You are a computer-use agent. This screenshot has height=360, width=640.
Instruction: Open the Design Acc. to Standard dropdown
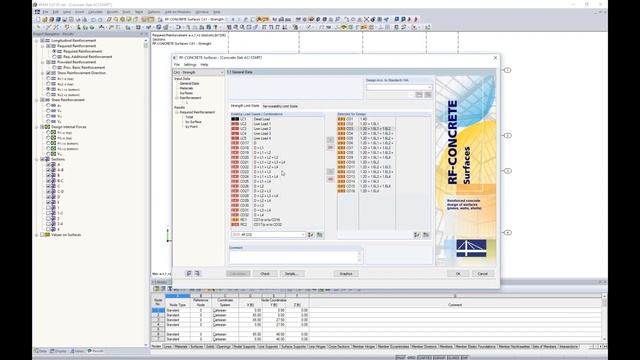399,87
